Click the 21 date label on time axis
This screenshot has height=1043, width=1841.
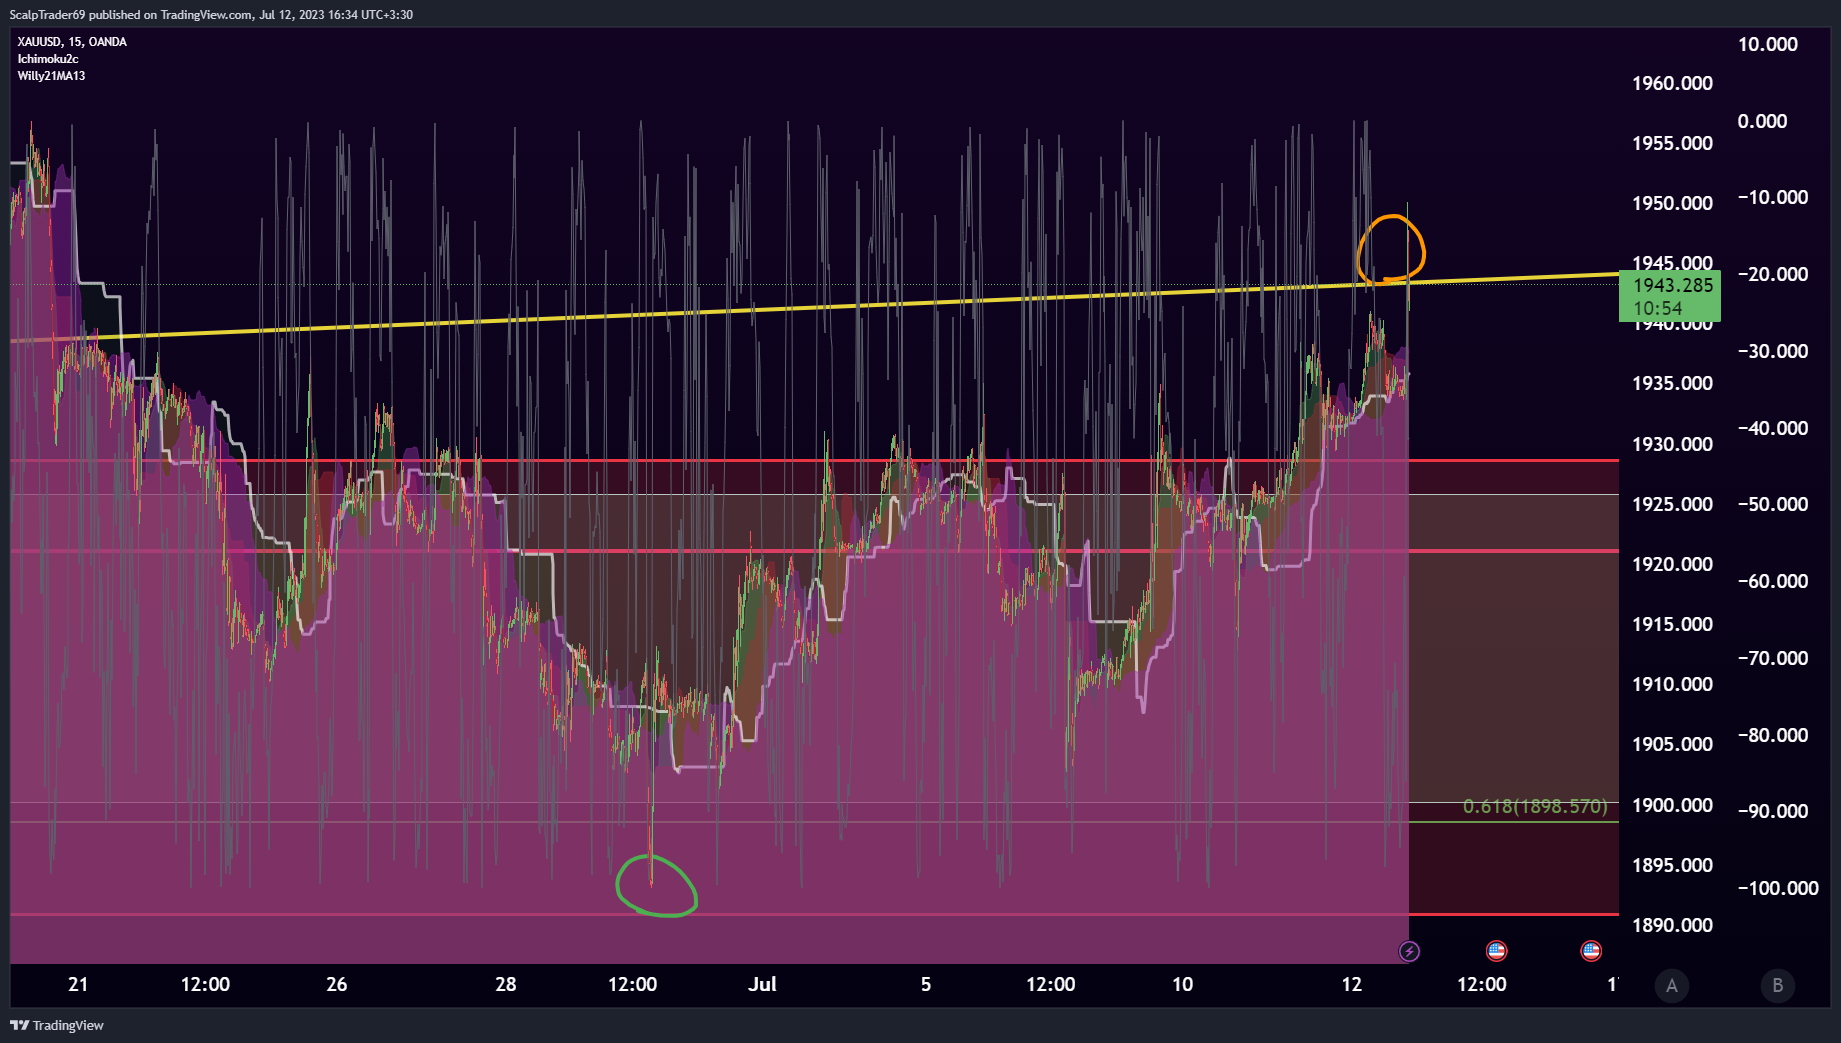pos(78,984)
